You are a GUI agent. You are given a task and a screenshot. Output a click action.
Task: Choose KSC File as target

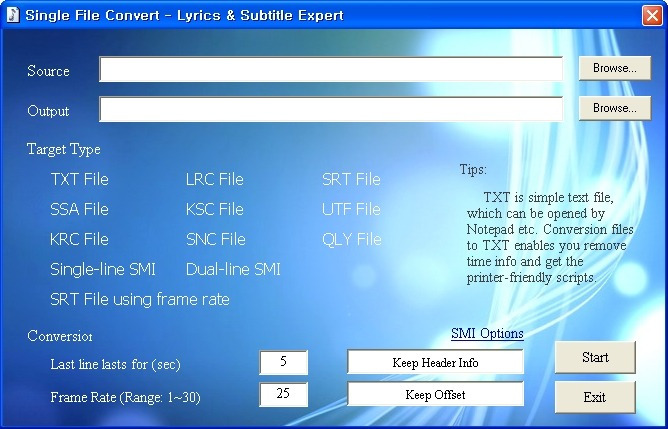(215, 209)
